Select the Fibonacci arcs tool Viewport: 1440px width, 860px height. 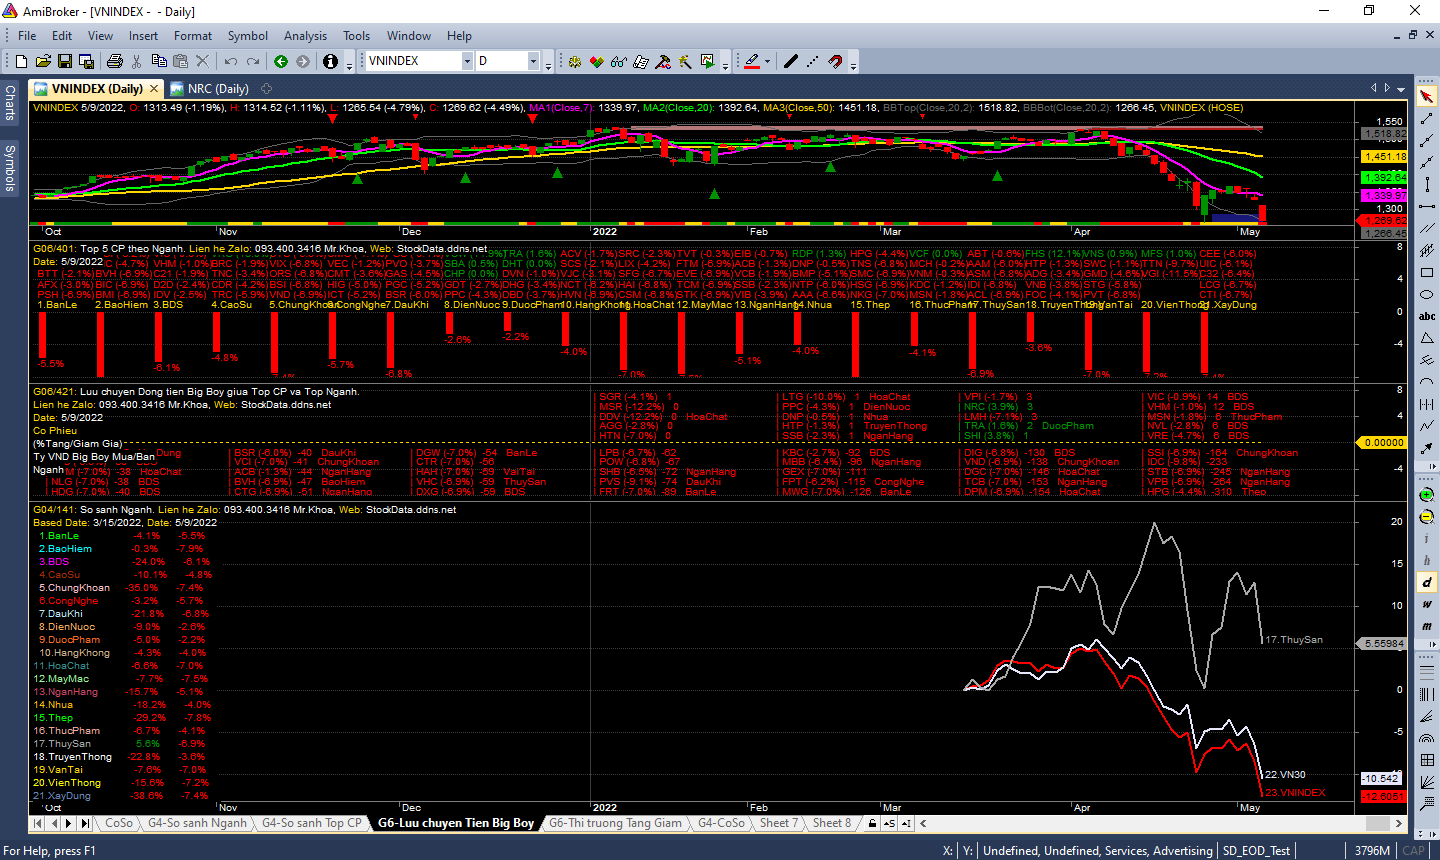1427,739
